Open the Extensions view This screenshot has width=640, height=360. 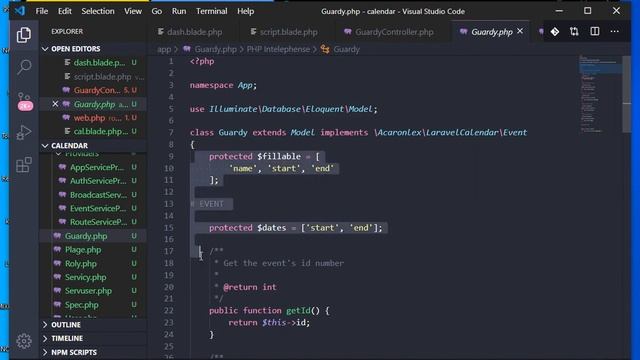pos(24,165)
